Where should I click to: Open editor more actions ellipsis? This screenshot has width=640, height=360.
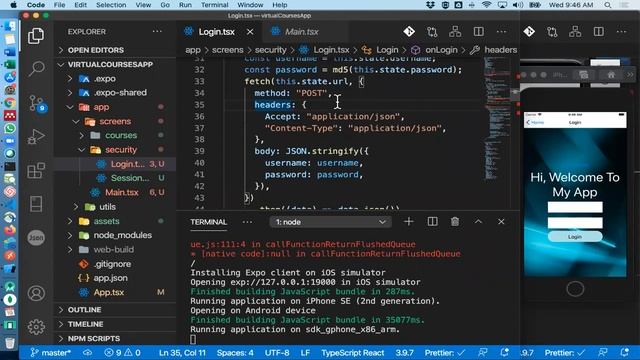(501, 31)
